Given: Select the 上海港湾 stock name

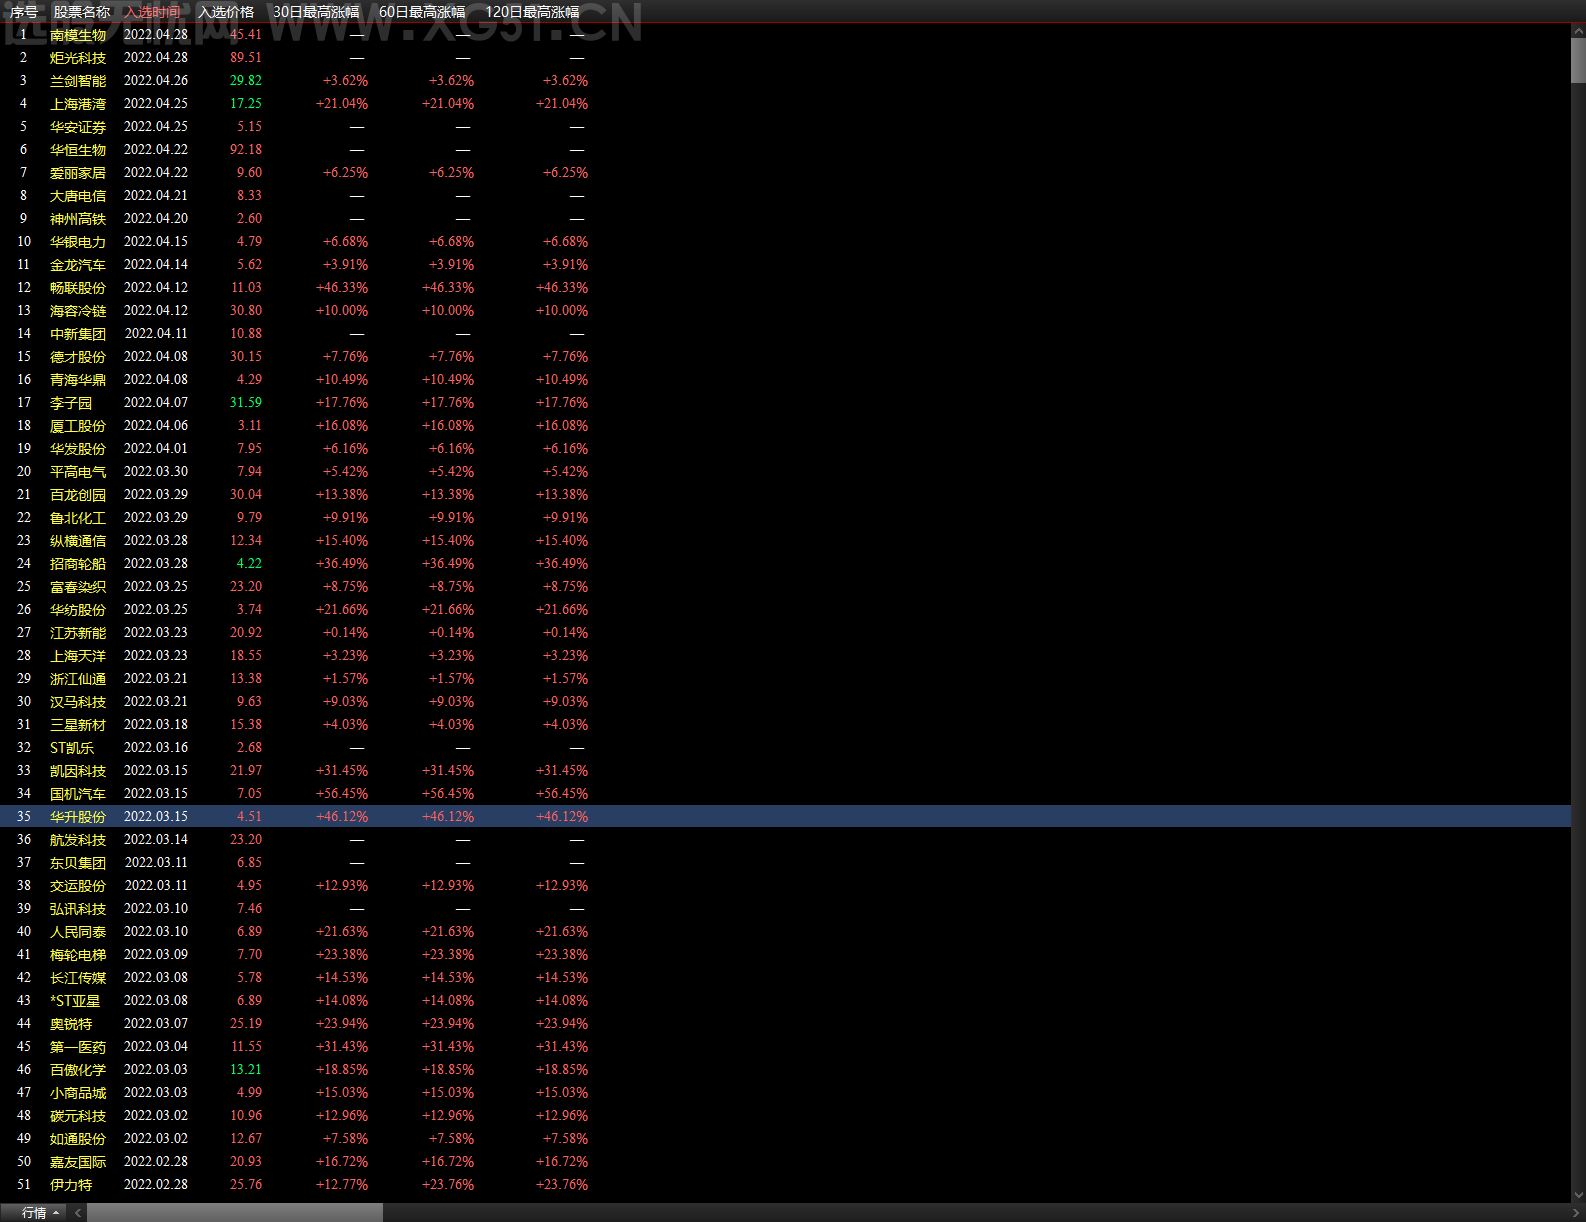Looking at the screenshot, I should click(x=78, y=104).
